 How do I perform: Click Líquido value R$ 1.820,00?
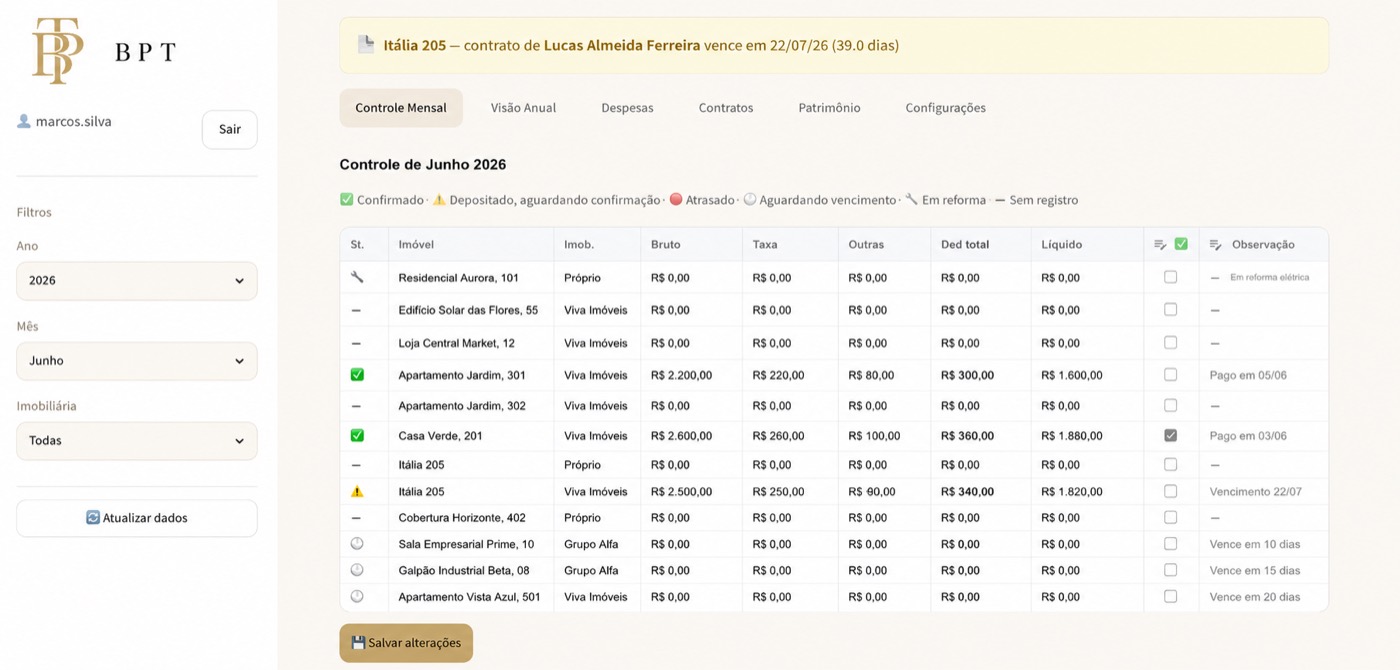(x=1072, y=491)
